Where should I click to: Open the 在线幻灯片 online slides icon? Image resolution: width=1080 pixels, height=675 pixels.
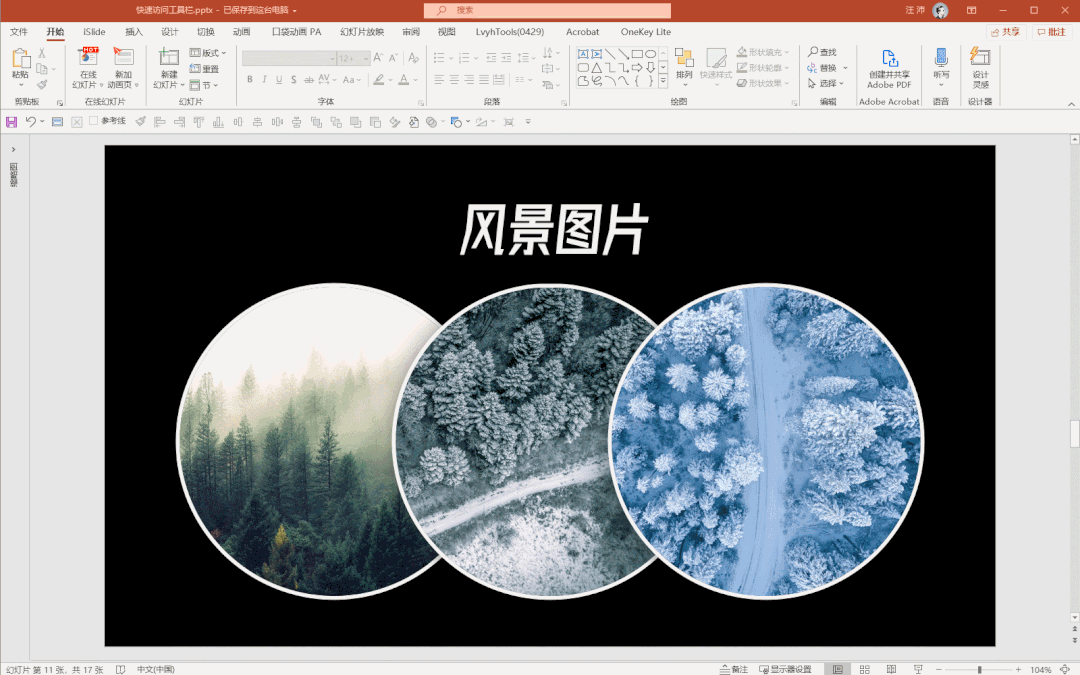[88, 58]
